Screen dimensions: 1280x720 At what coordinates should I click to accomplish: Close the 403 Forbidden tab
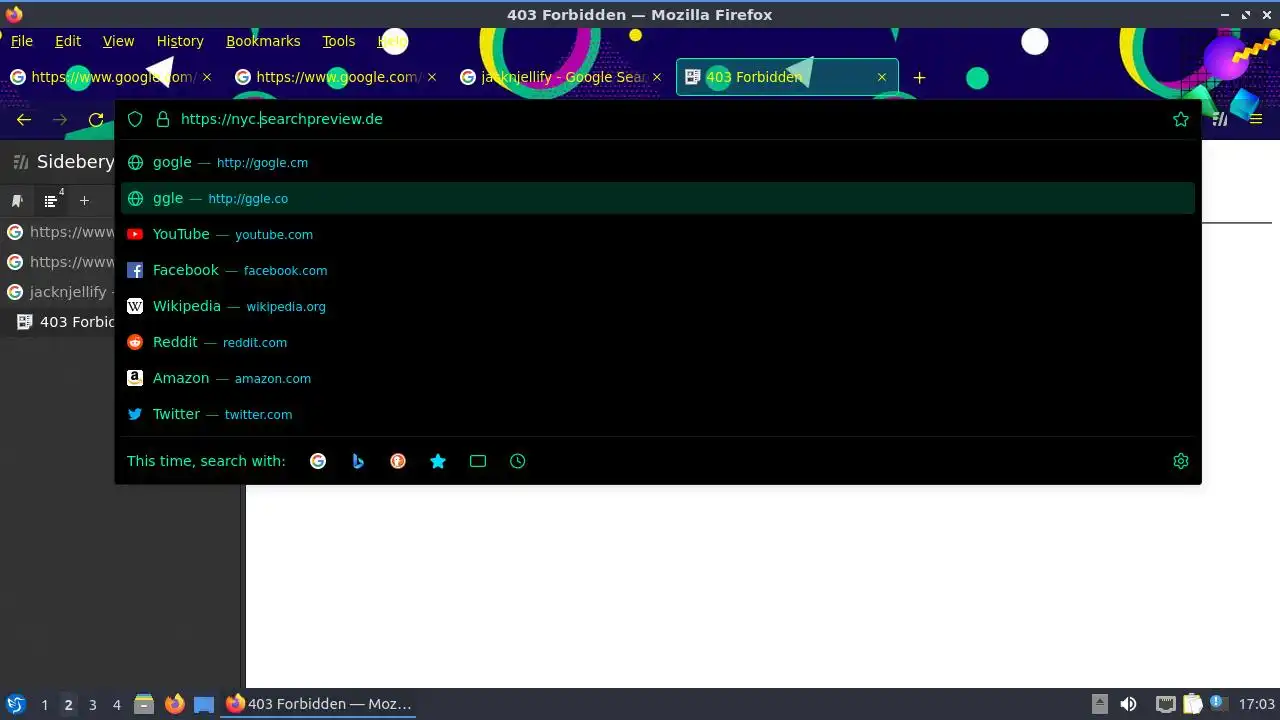point(881,77)
